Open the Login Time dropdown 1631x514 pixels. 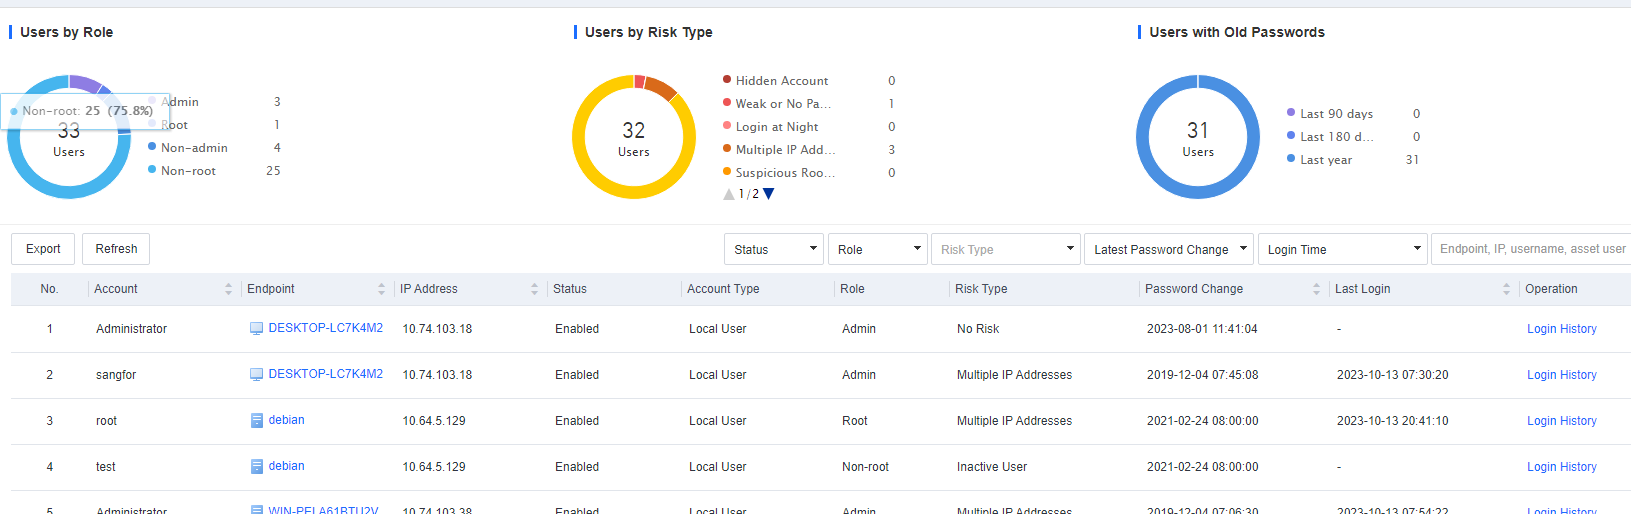pyautogui.click(x=1343, y=249)
